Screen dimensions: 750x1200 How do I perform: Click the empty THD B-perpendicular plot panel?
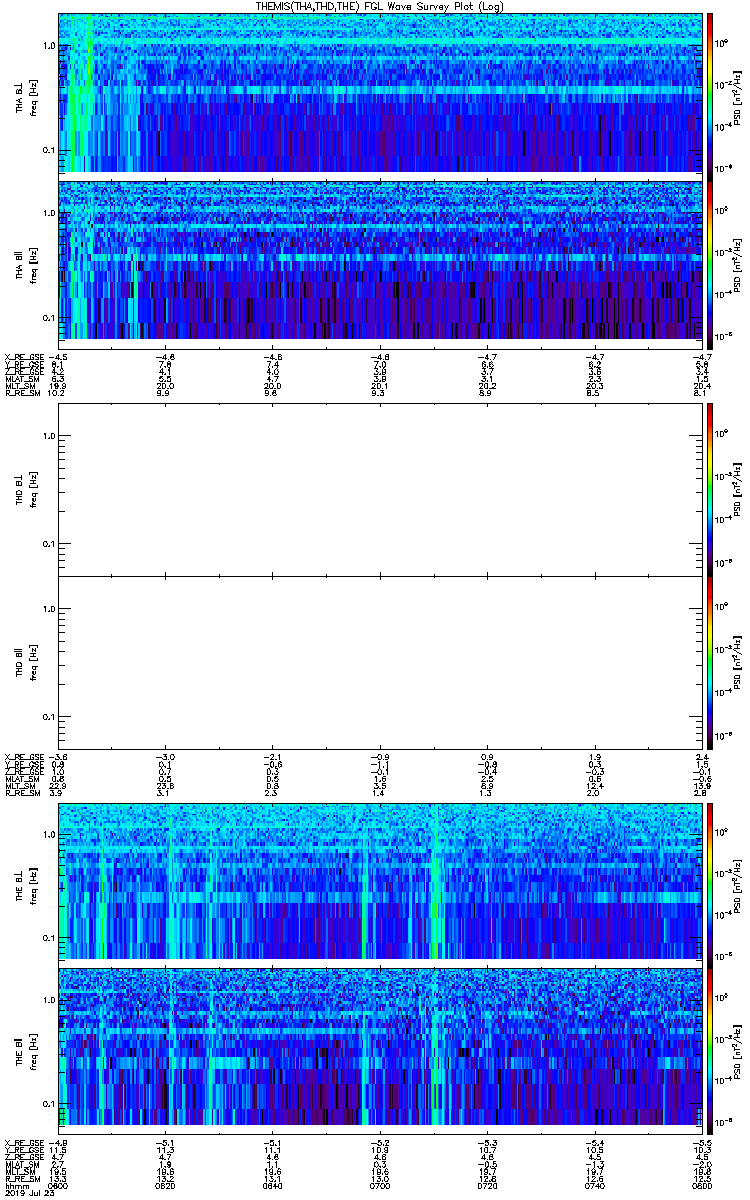379,489
